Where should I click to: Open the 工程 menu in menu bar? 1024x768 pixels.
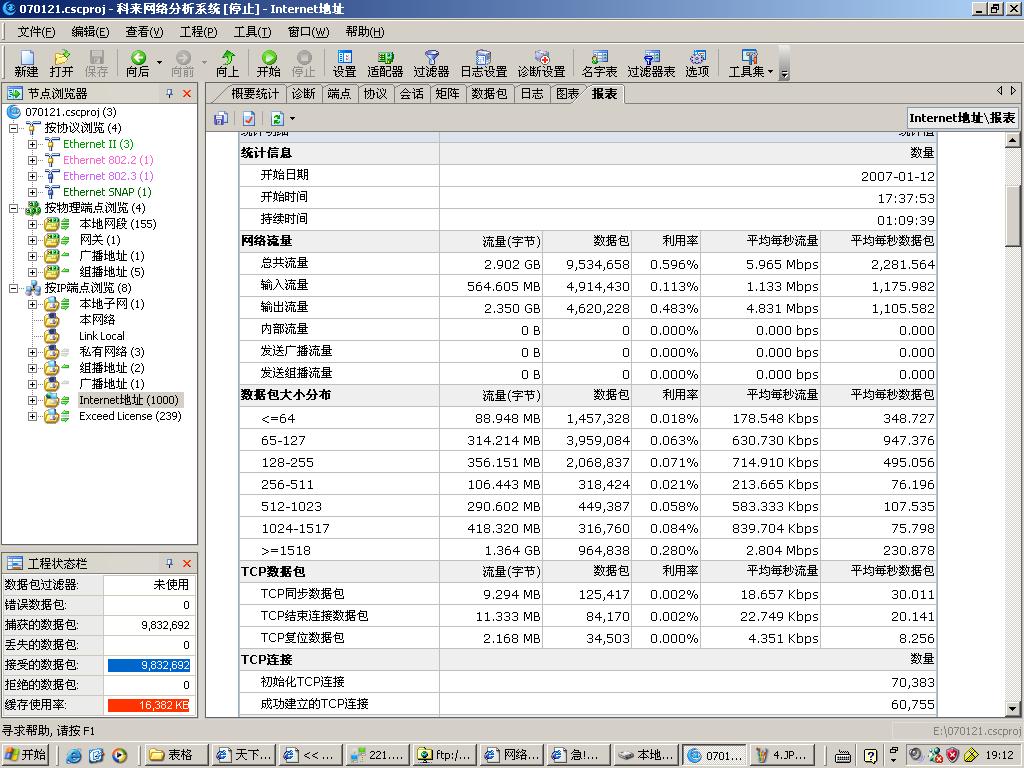(198, 32)
